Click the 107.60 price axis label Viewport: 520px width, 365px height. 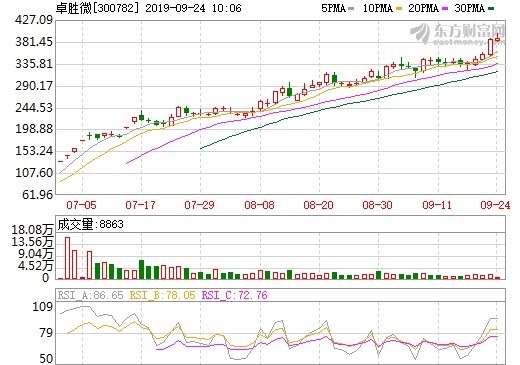(34, 173)
